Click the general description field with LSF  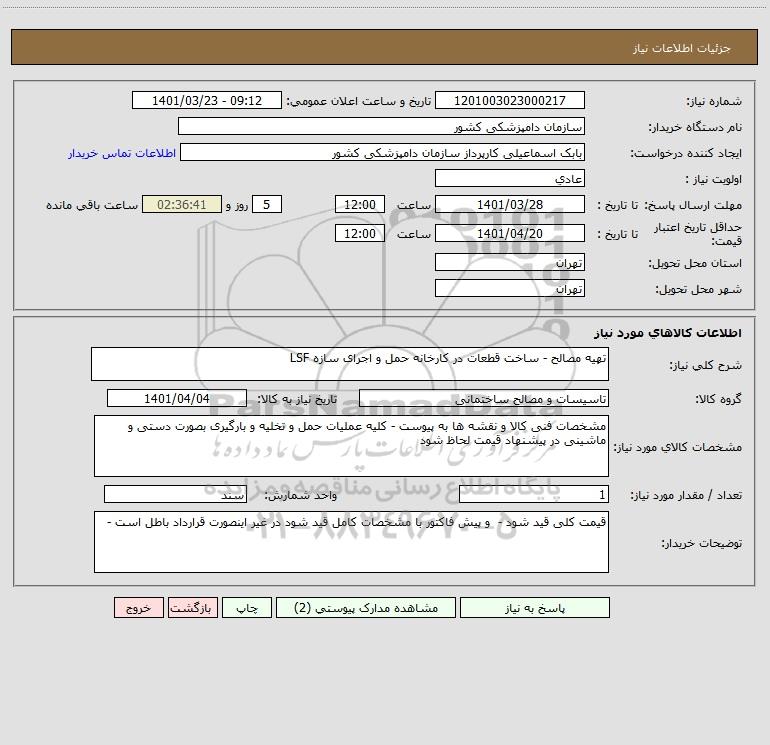[x=350, y=364]
